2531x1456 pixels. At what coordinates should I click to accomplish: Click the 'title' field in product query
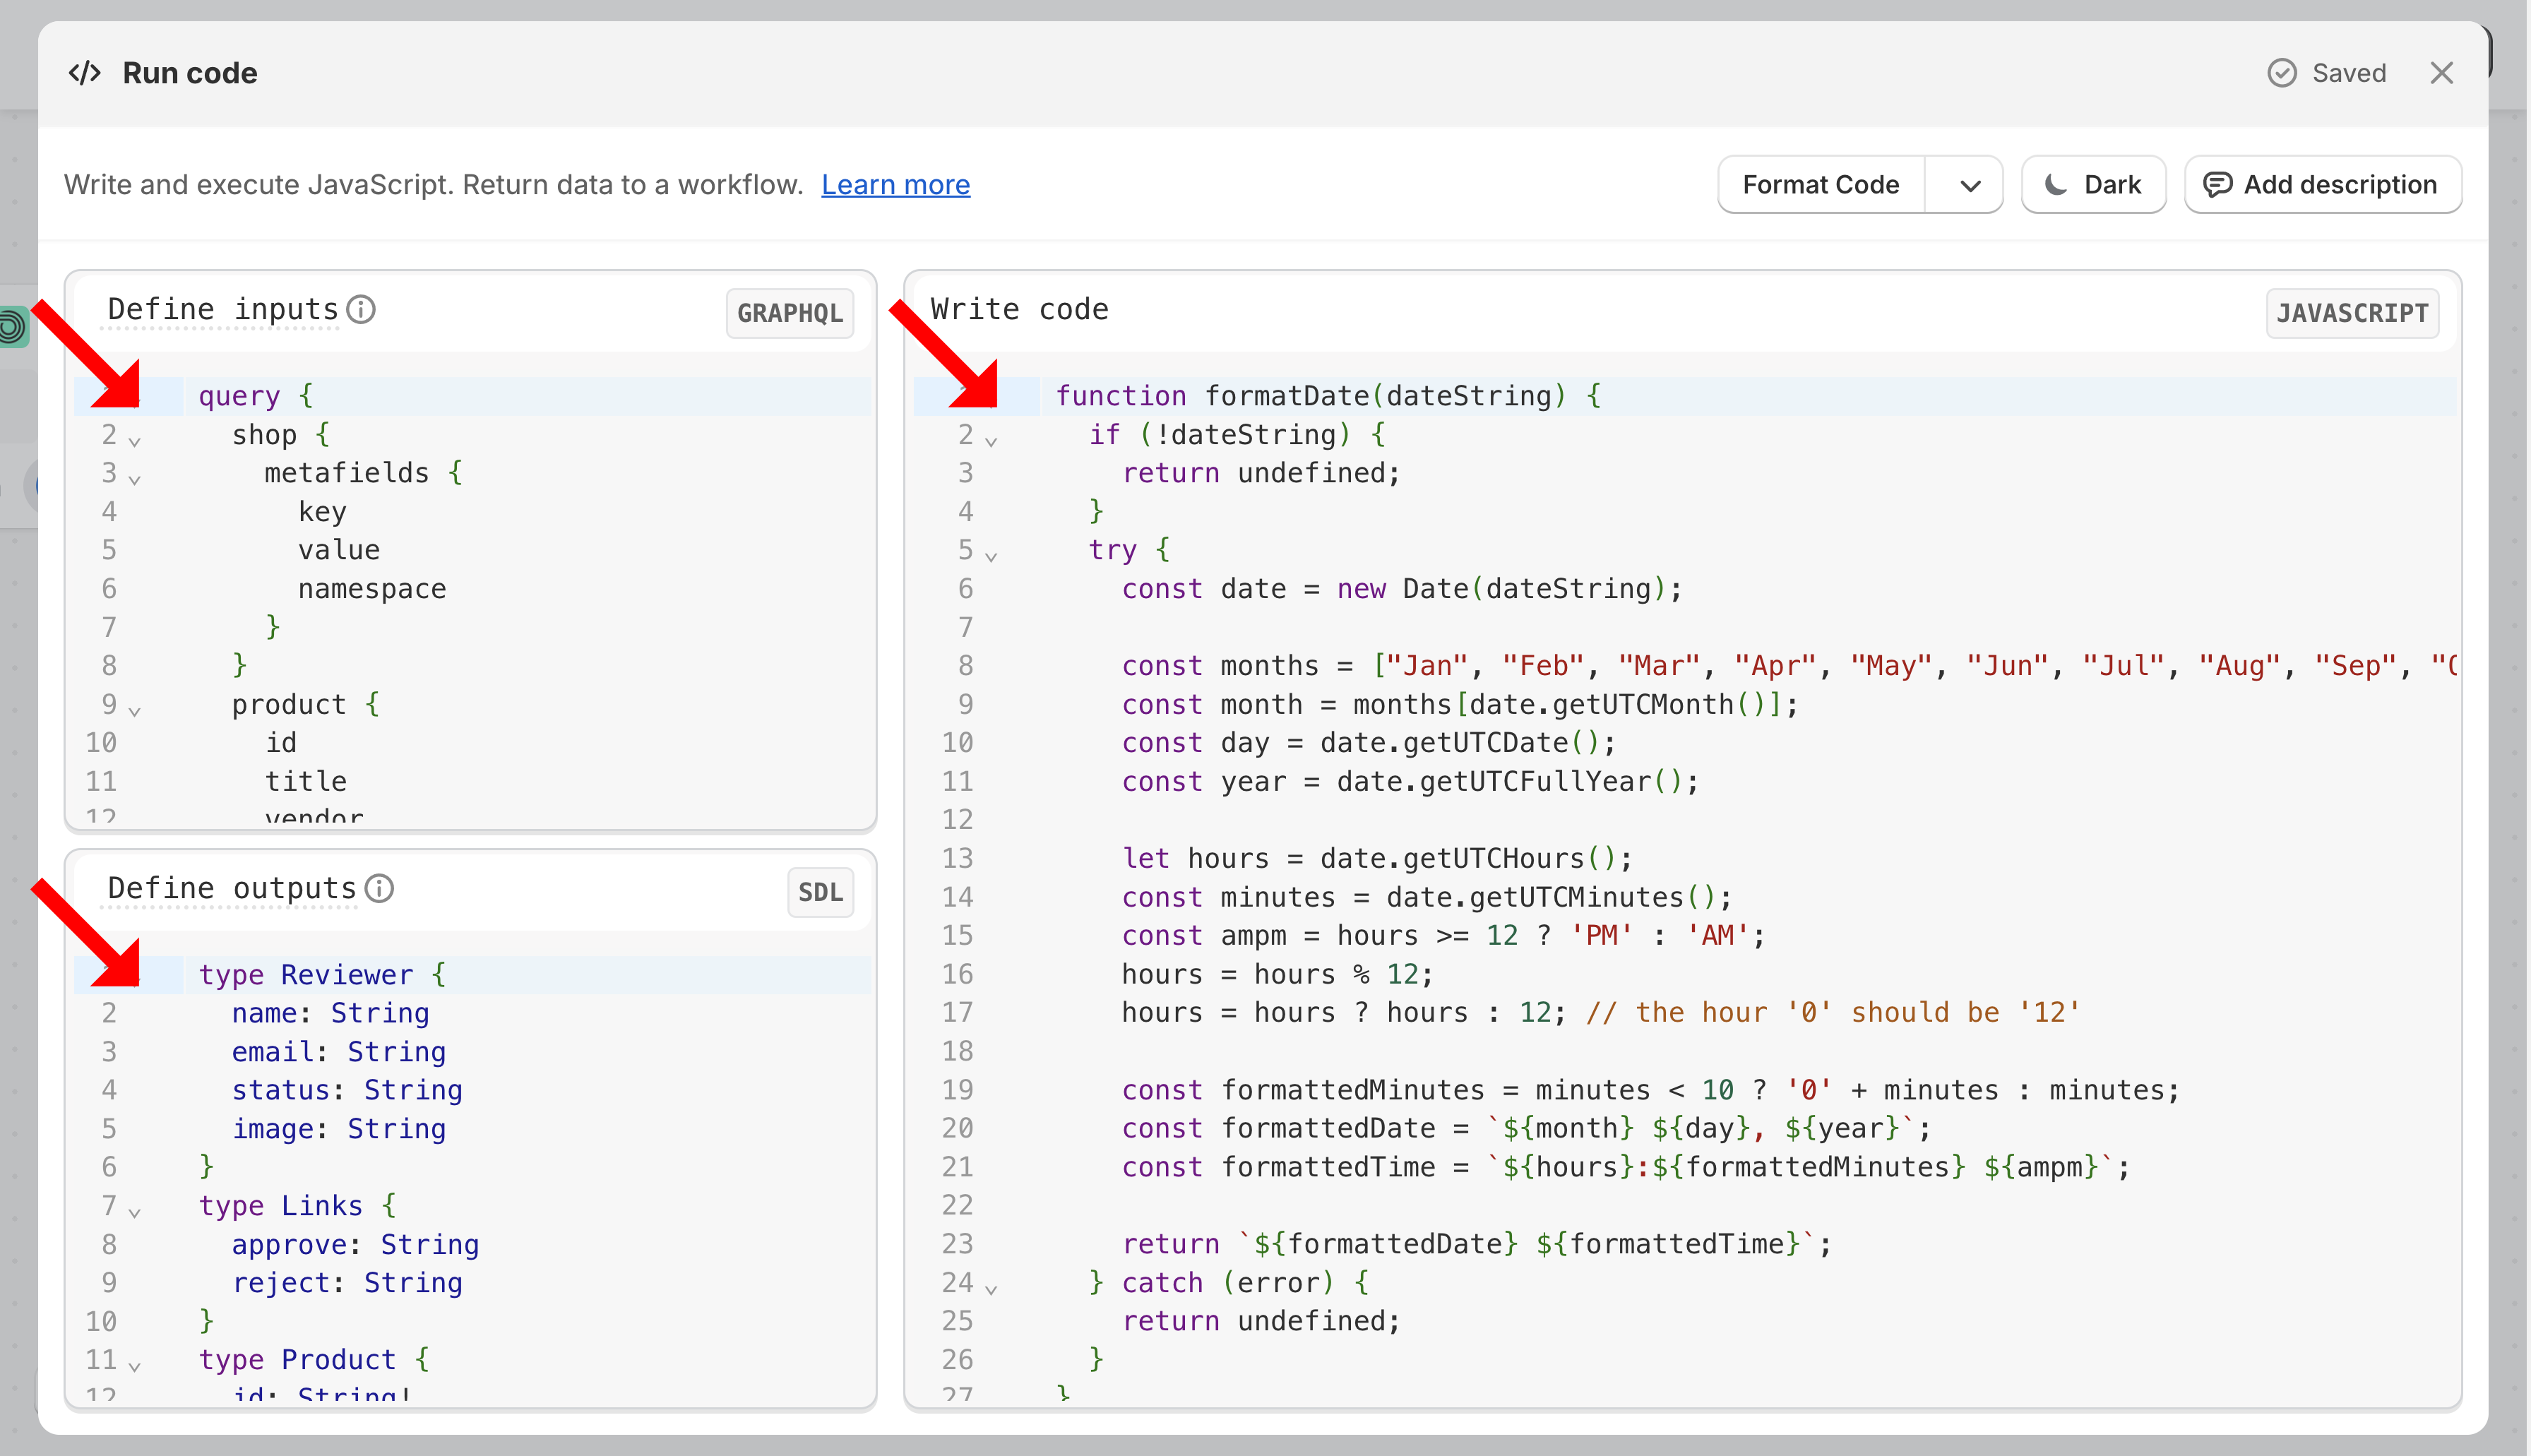click(x=306, y=782)
